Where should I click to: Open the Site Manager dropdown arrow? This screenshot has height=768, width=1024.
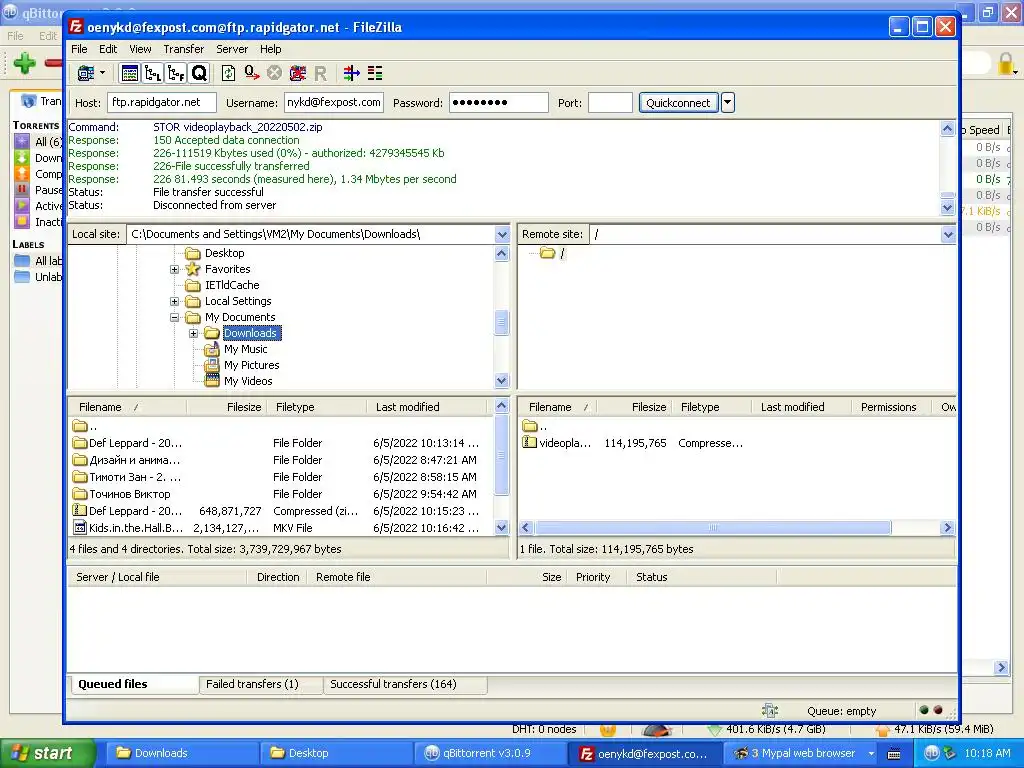pos(103,73)
